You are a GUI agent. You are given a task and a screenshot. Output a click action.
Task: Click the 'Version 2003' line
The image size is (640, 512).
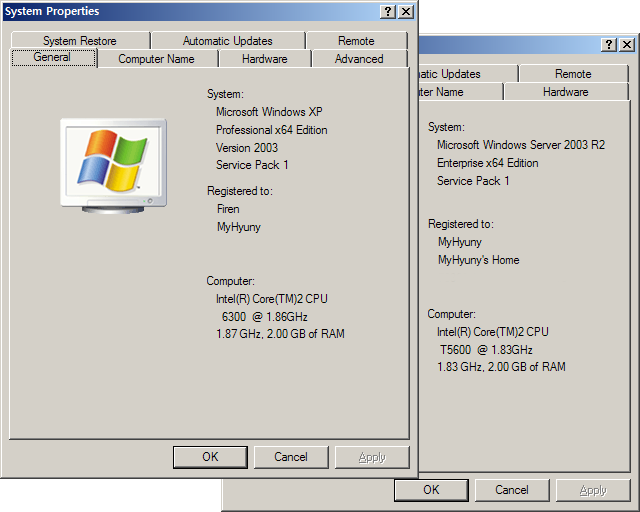(x=247, y=148)
